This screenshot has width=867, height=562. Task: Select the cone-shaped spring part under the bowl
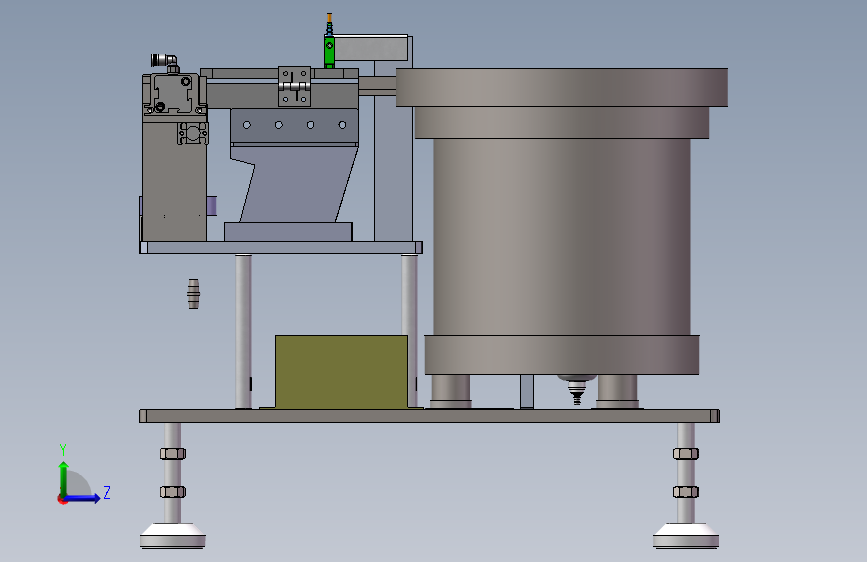(577, 389)
